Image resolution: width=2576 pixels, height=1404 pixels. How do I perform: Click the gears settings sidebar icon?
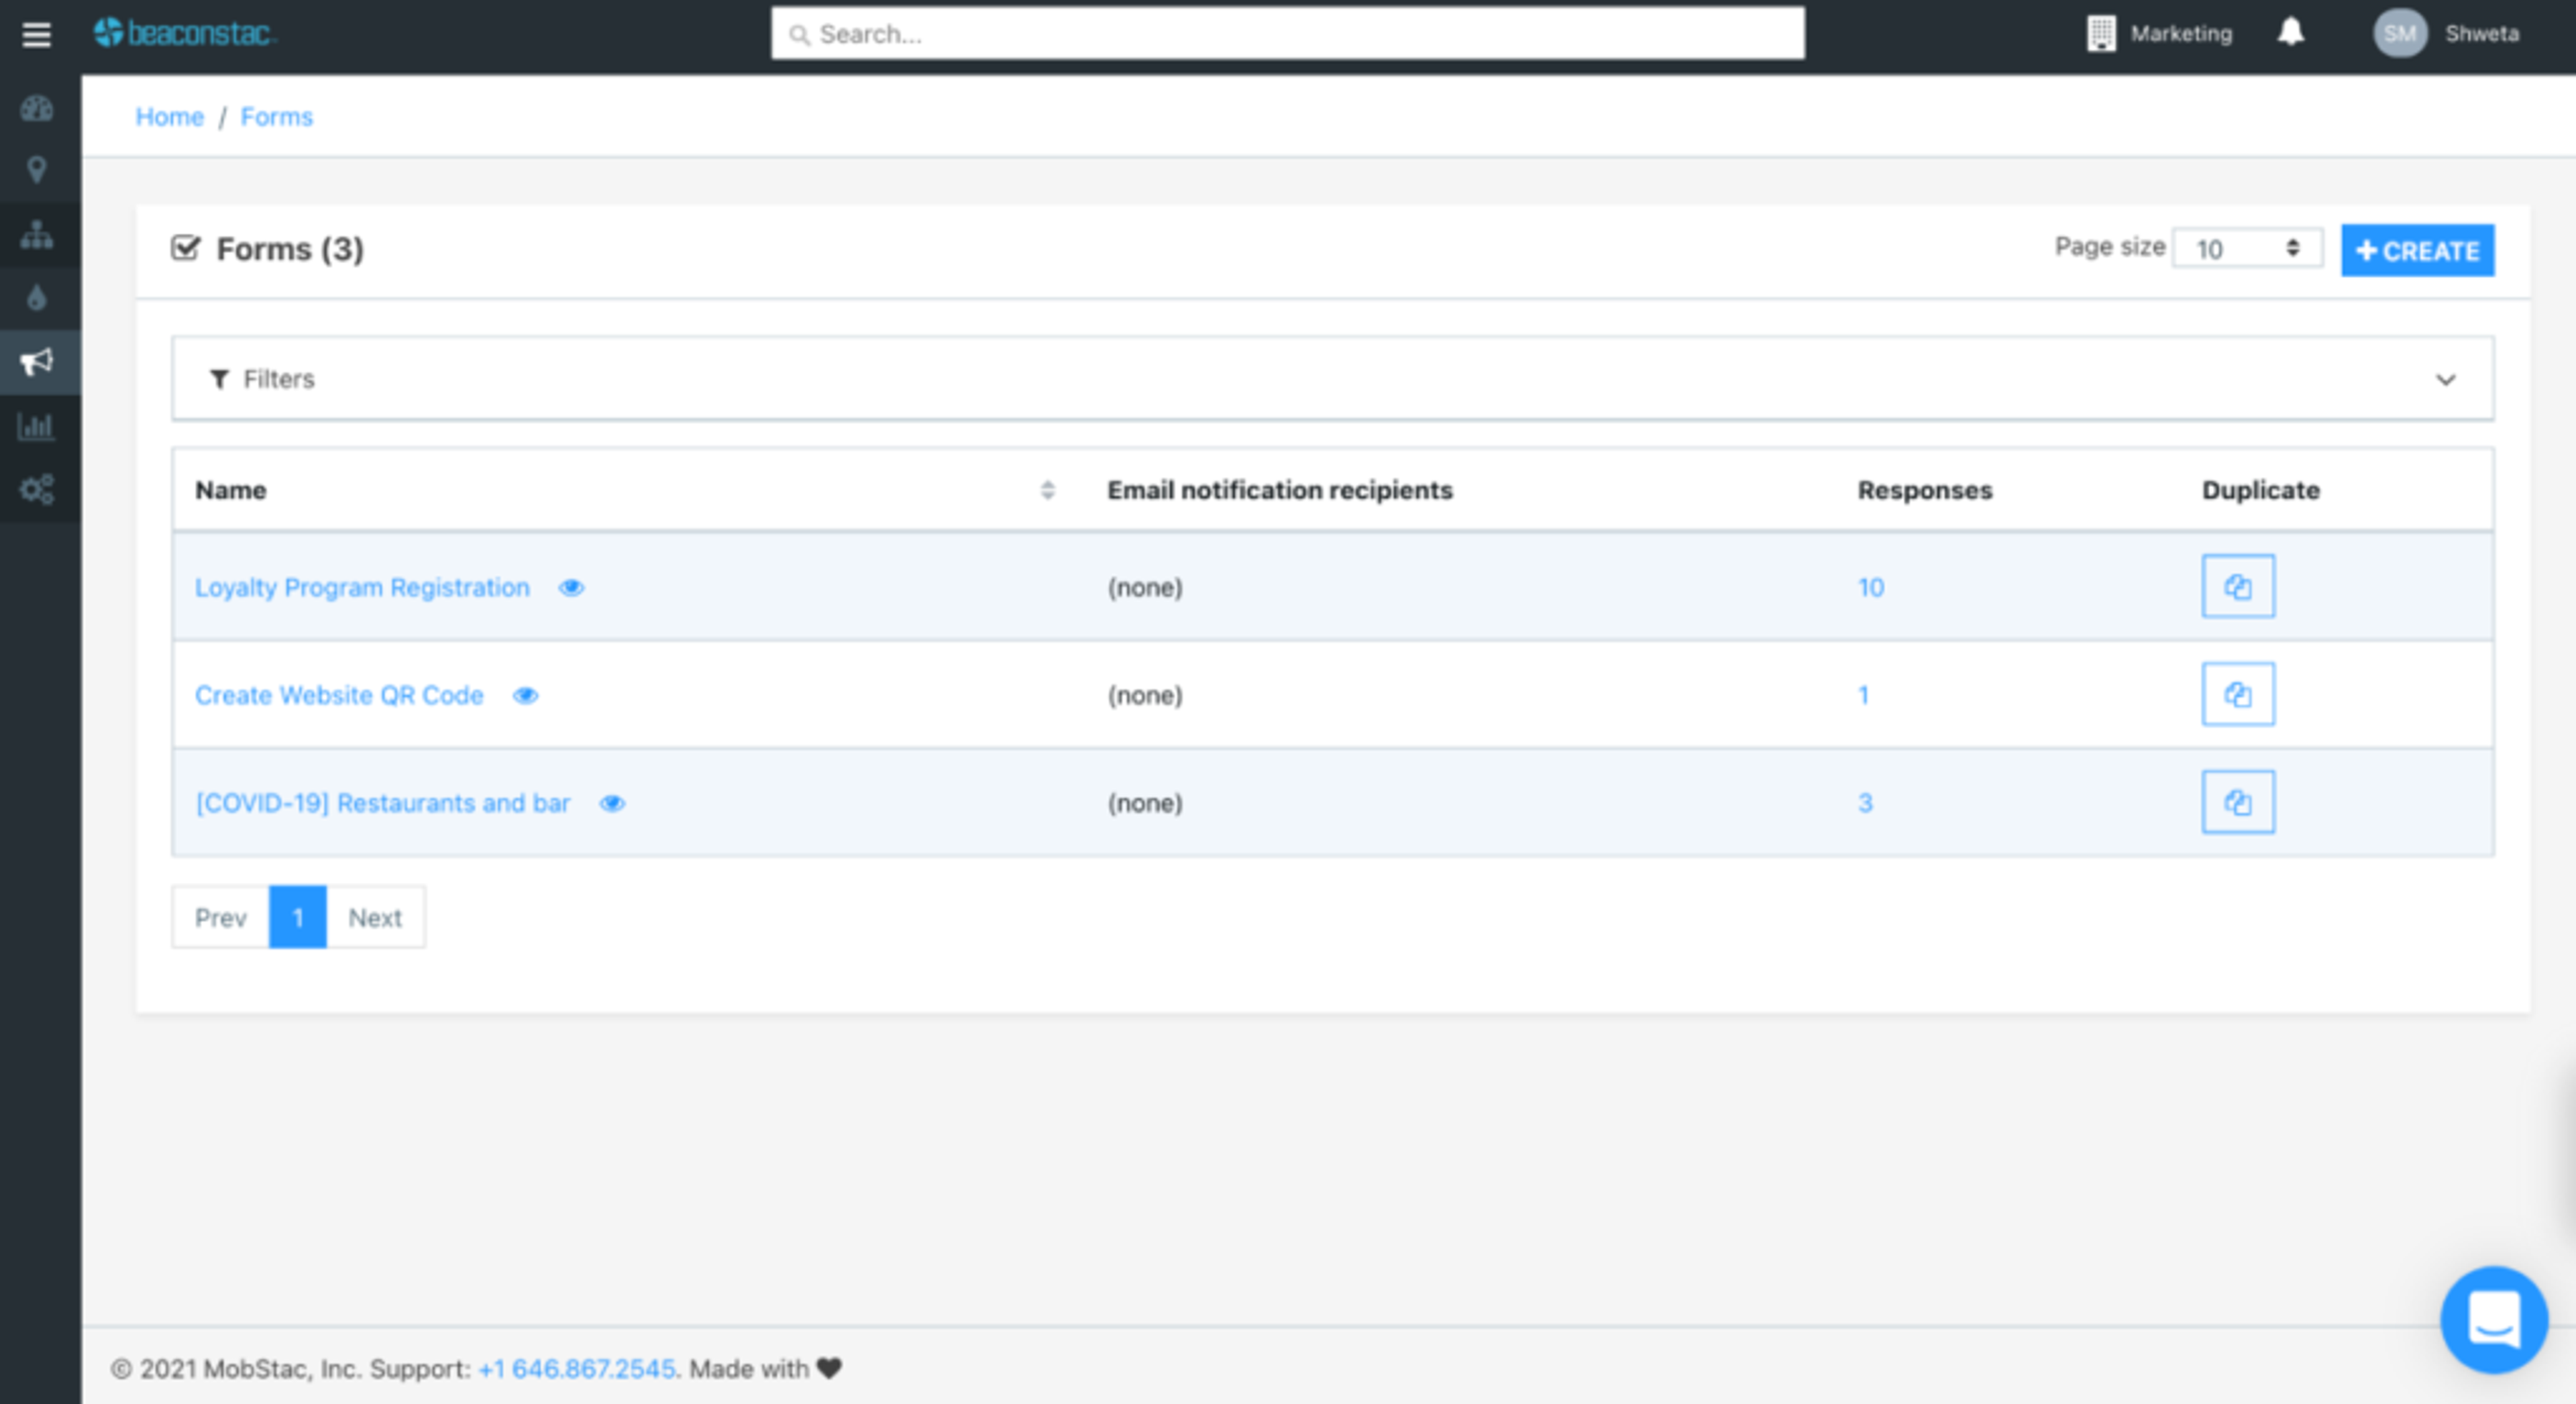coord(37,490)
